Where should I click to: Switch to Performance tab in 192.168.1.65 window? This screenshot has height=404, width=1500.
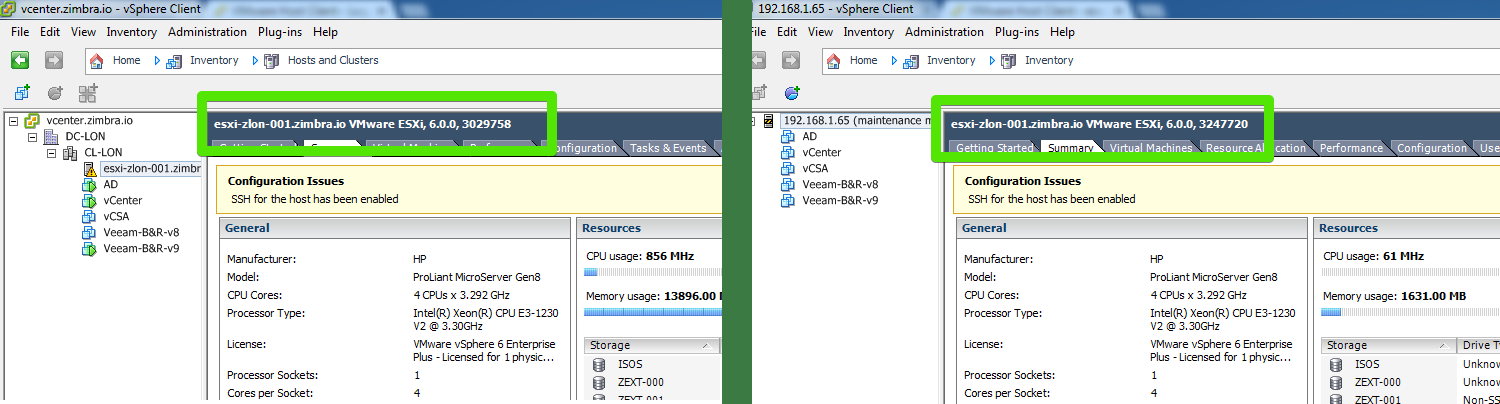pos(1351,148)
